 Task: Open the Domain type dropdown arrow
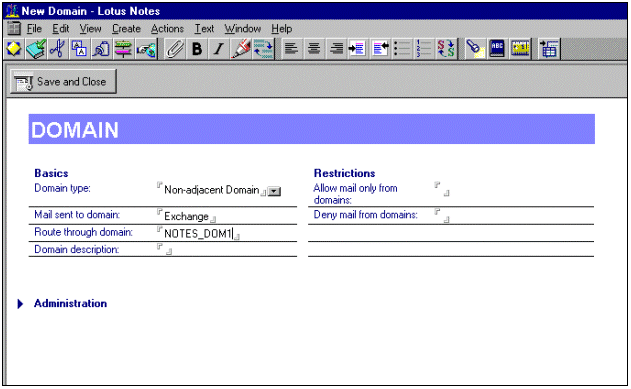(274, 191)
